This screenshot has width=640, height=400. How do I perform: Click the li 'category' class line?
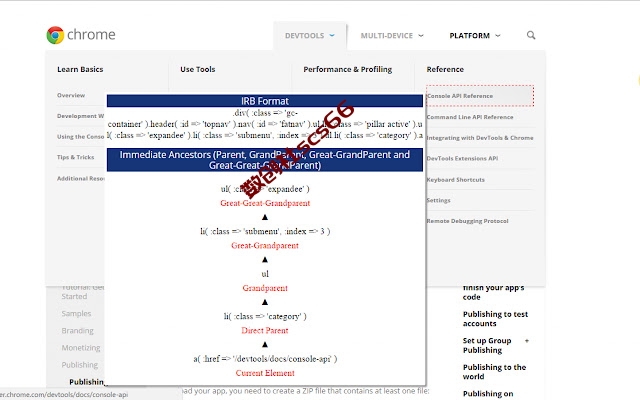[265, 316]
